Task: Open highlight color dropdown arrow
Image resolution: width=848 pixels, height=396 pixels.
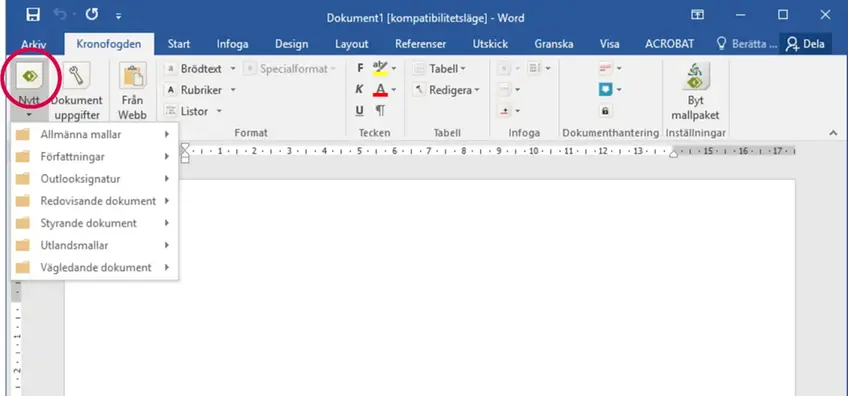Action: pos(394,69)
